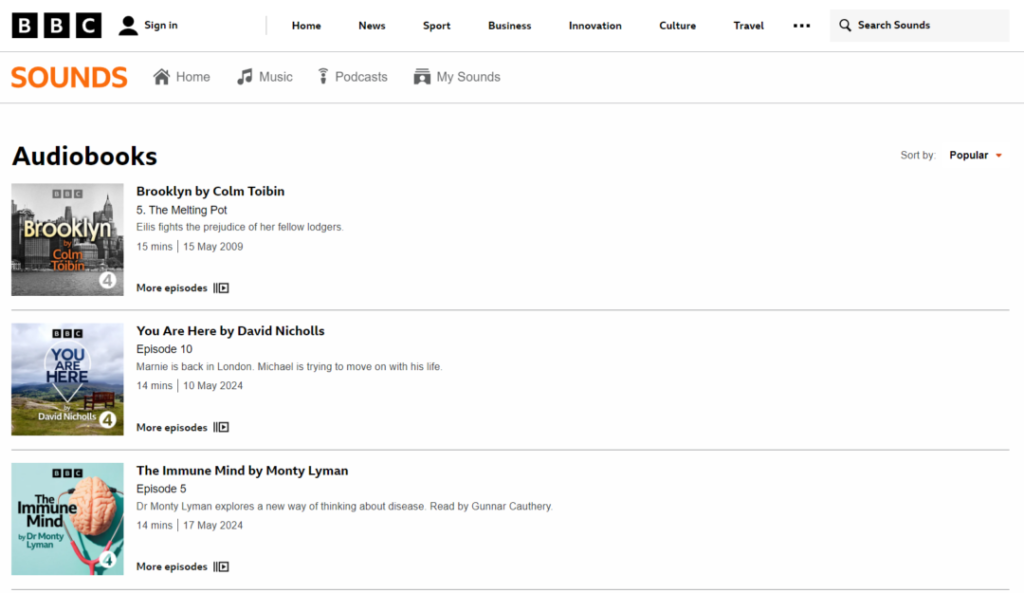This screenshot has width=1024, height=593.
Task: Open the You Are Here cover thumbnail
Action: tap(67, 379)
